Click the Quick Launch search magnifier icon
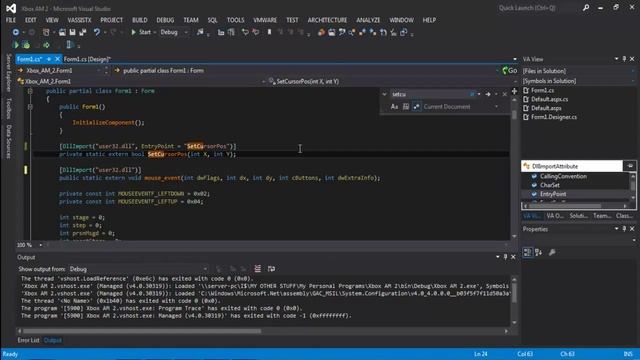This screenshot has height=360, width=640. pyautogui.click(x=586, y=8)
